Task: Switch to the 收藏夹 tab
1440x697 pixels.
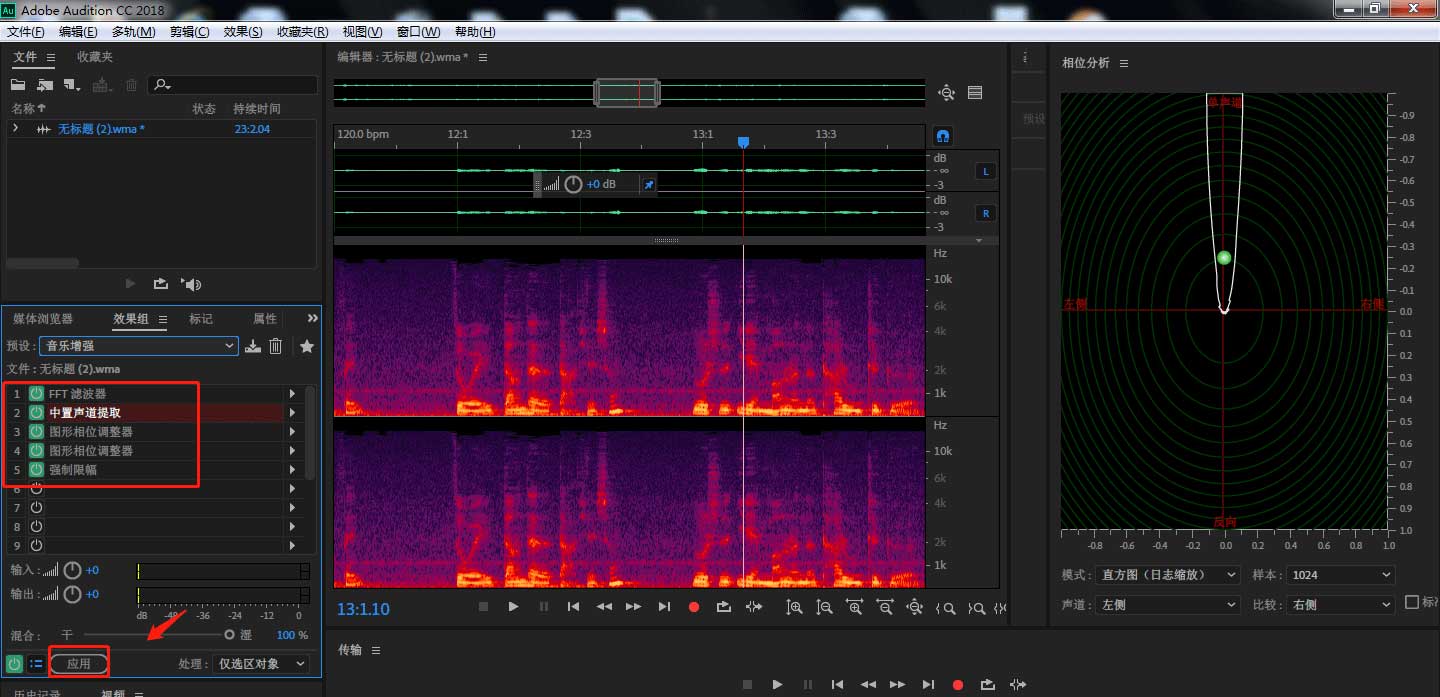Action: coord(94,57)
